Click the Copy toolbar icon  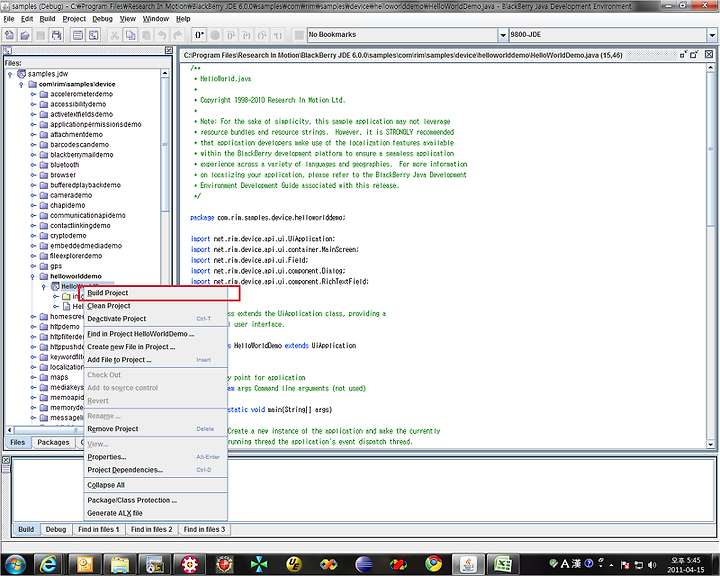click(x=130, y=35)
